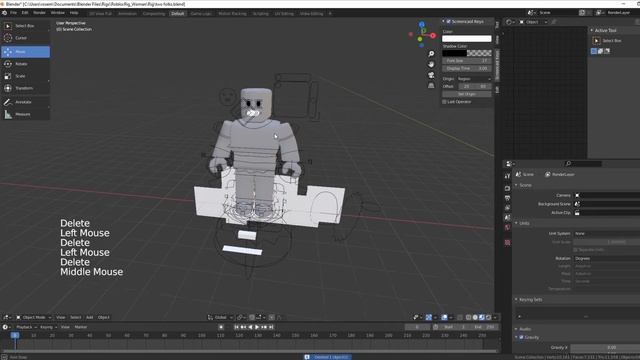
Task: Select the Cursor tool
Action: (25, 38)
